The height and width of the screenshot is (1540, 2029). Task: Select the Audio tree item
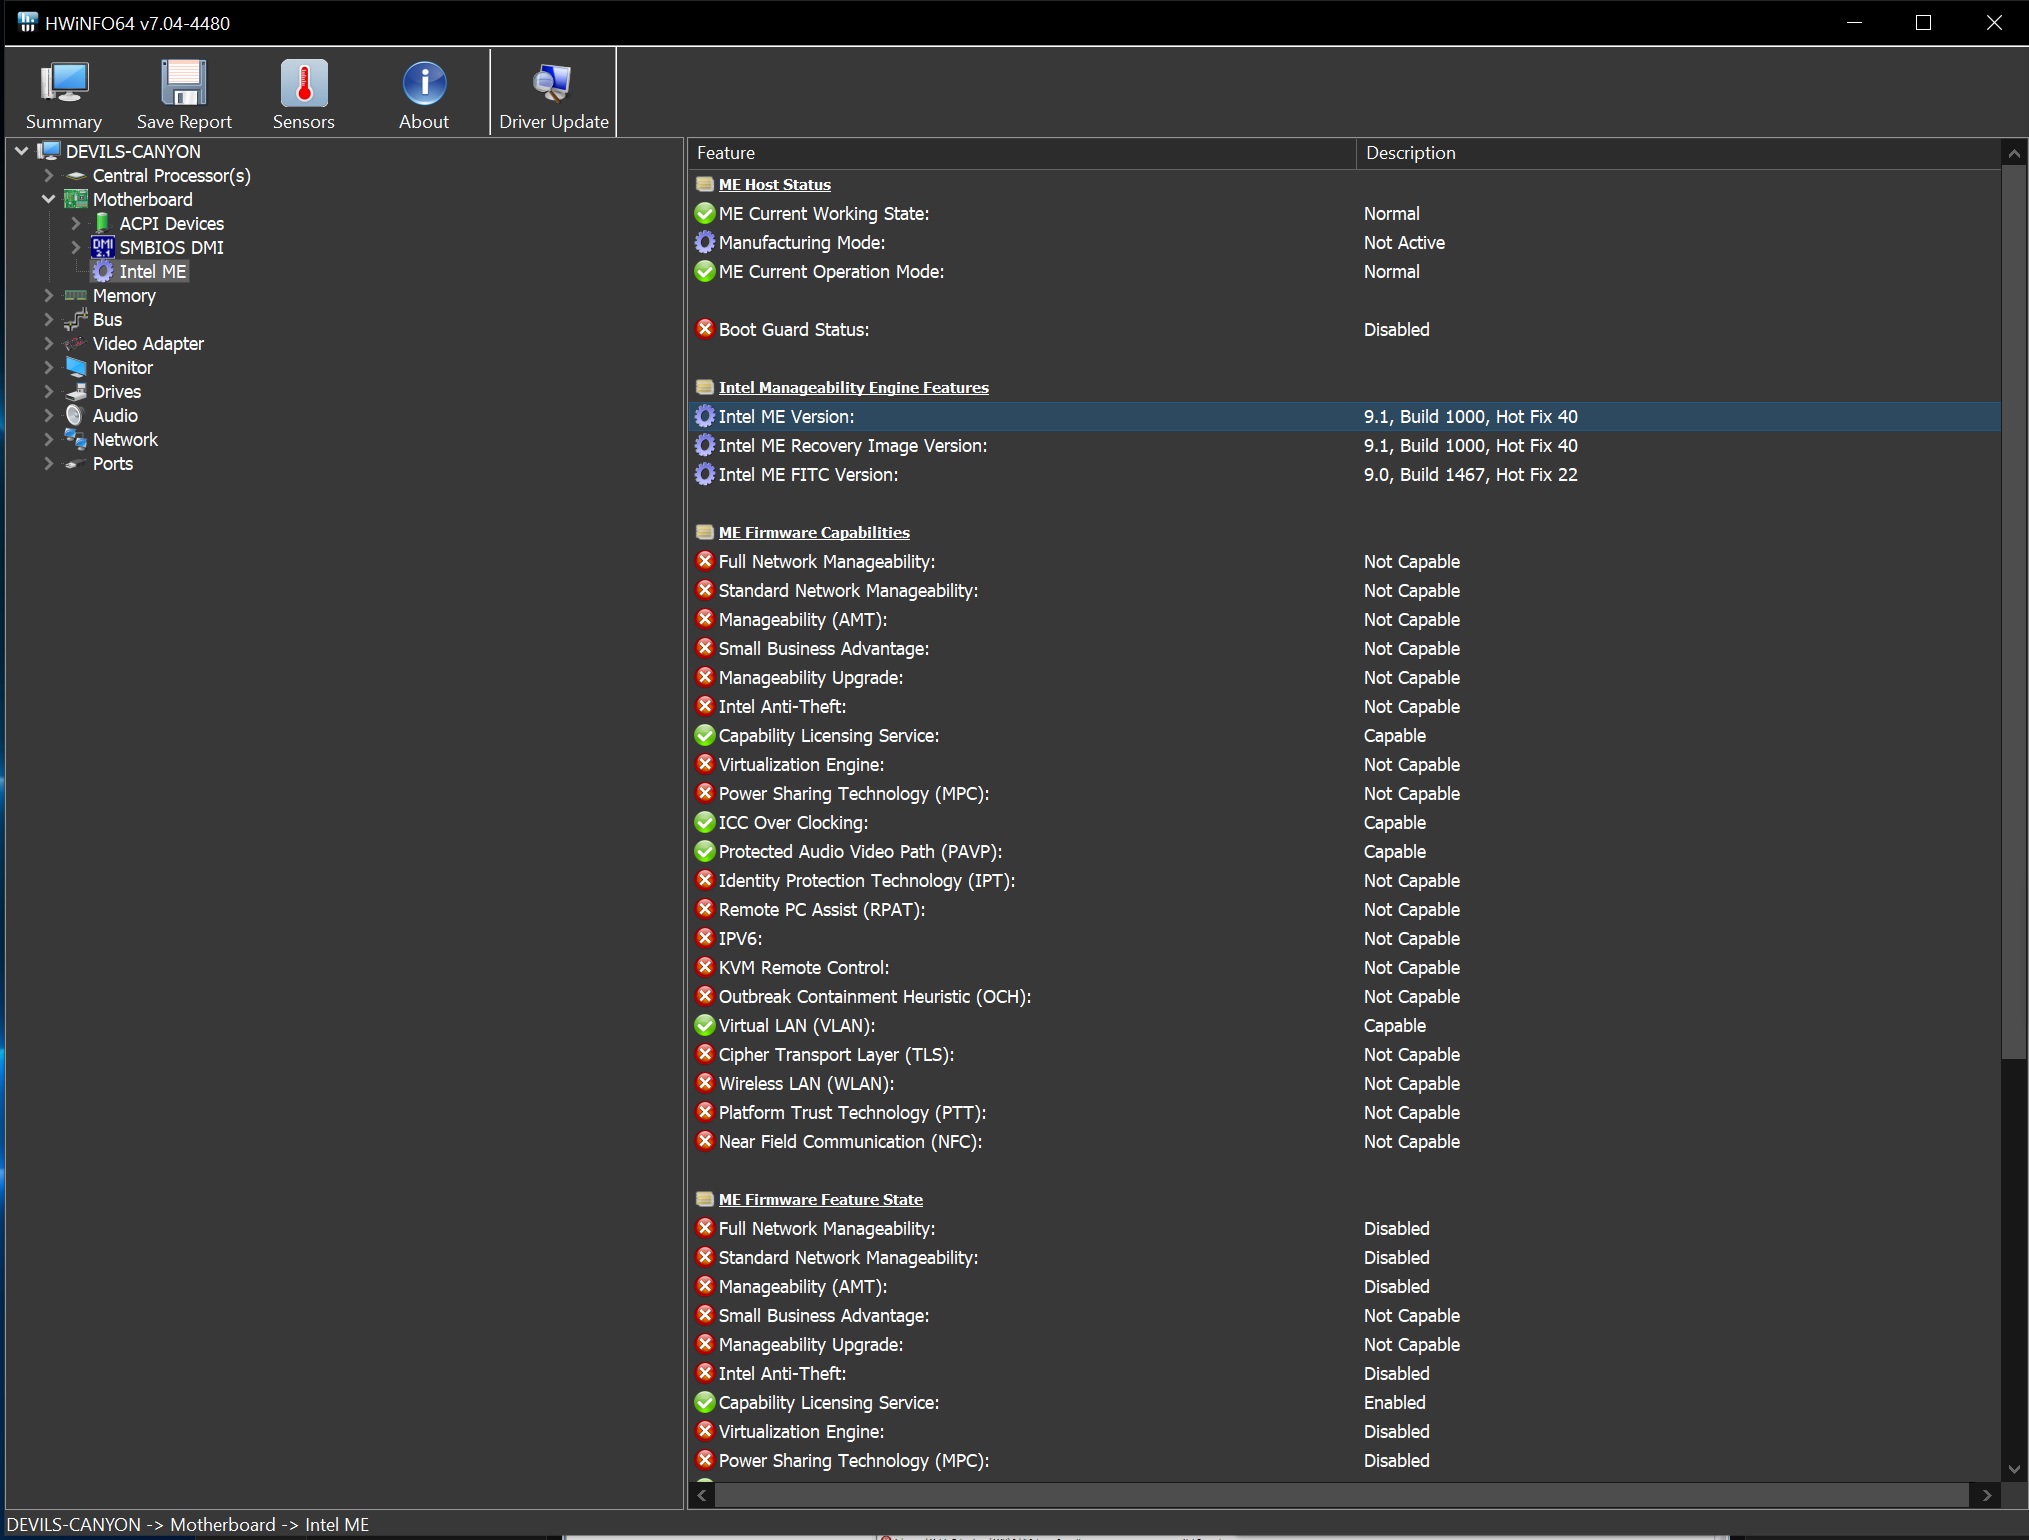[115, 416]
